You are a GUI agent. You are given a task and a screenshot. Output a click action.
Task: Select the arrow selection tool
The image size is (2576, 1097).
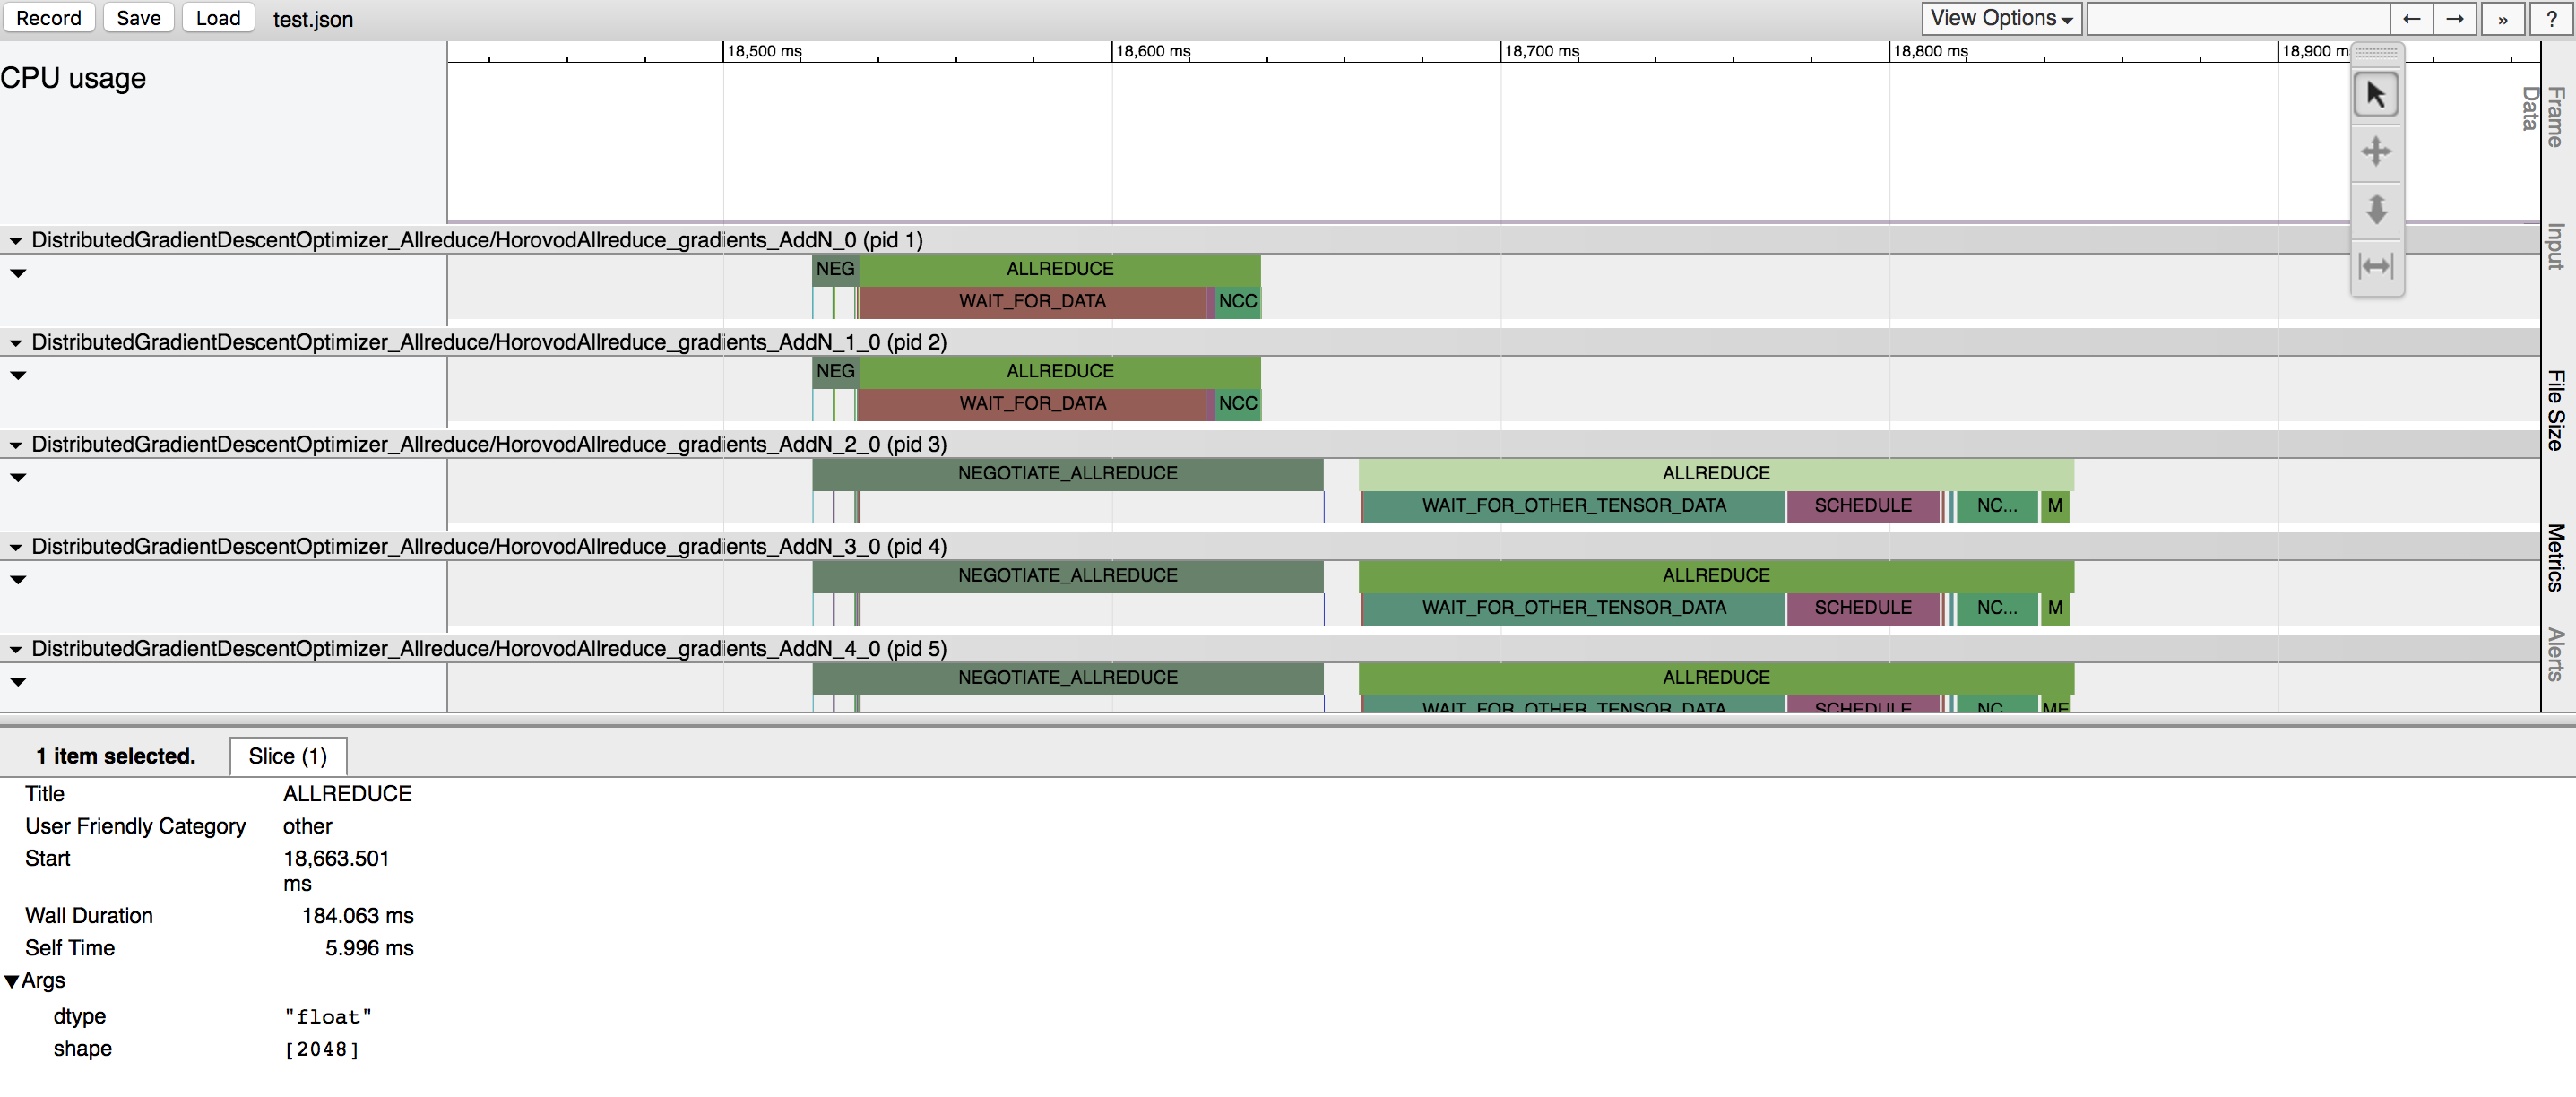coord(2377,95)
